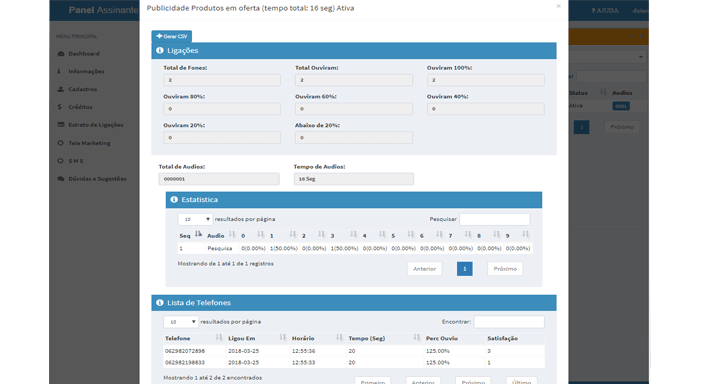Image resolution: width=709 pixels, height=384 pixels.
Task: Click phone number 062982198833
Action: point(185,363)
